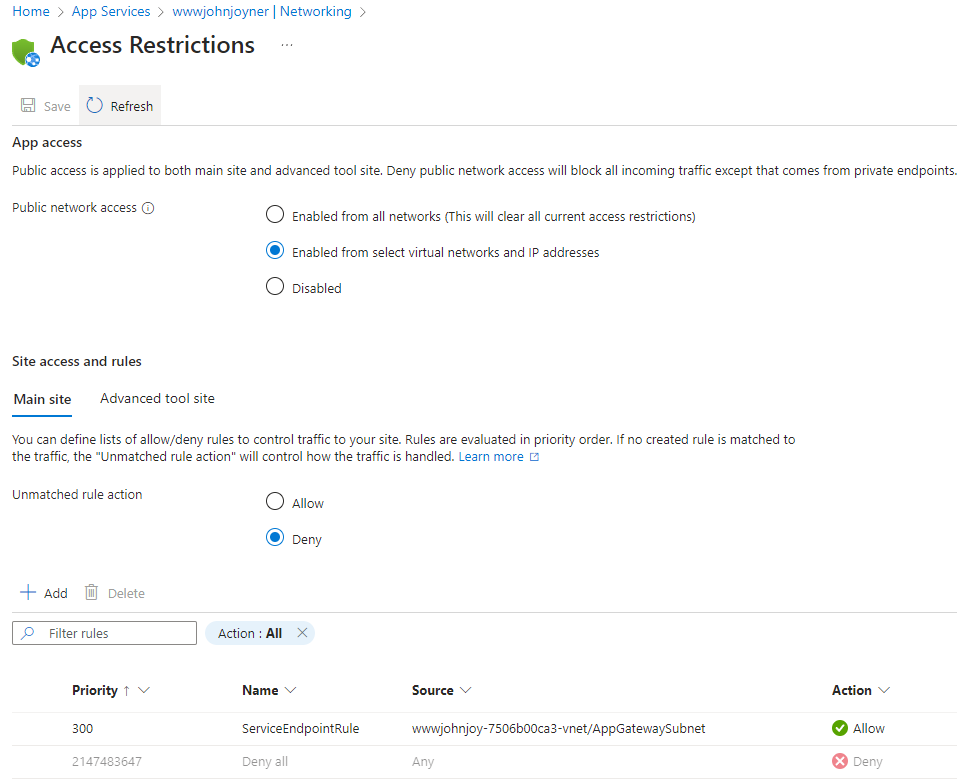Open the Learn more link
This screenshot has height=781, width=957.
(x=491, y=456)
